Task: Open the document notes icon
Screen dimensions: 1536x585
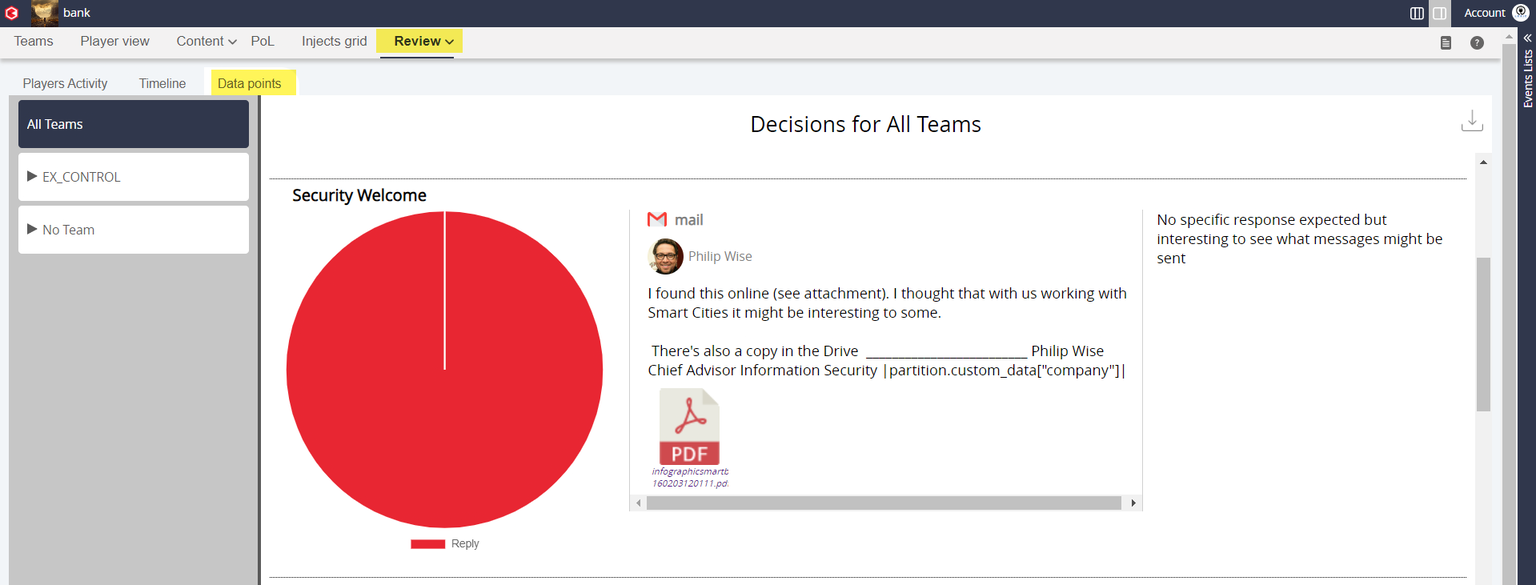Action: point(1446,43)
